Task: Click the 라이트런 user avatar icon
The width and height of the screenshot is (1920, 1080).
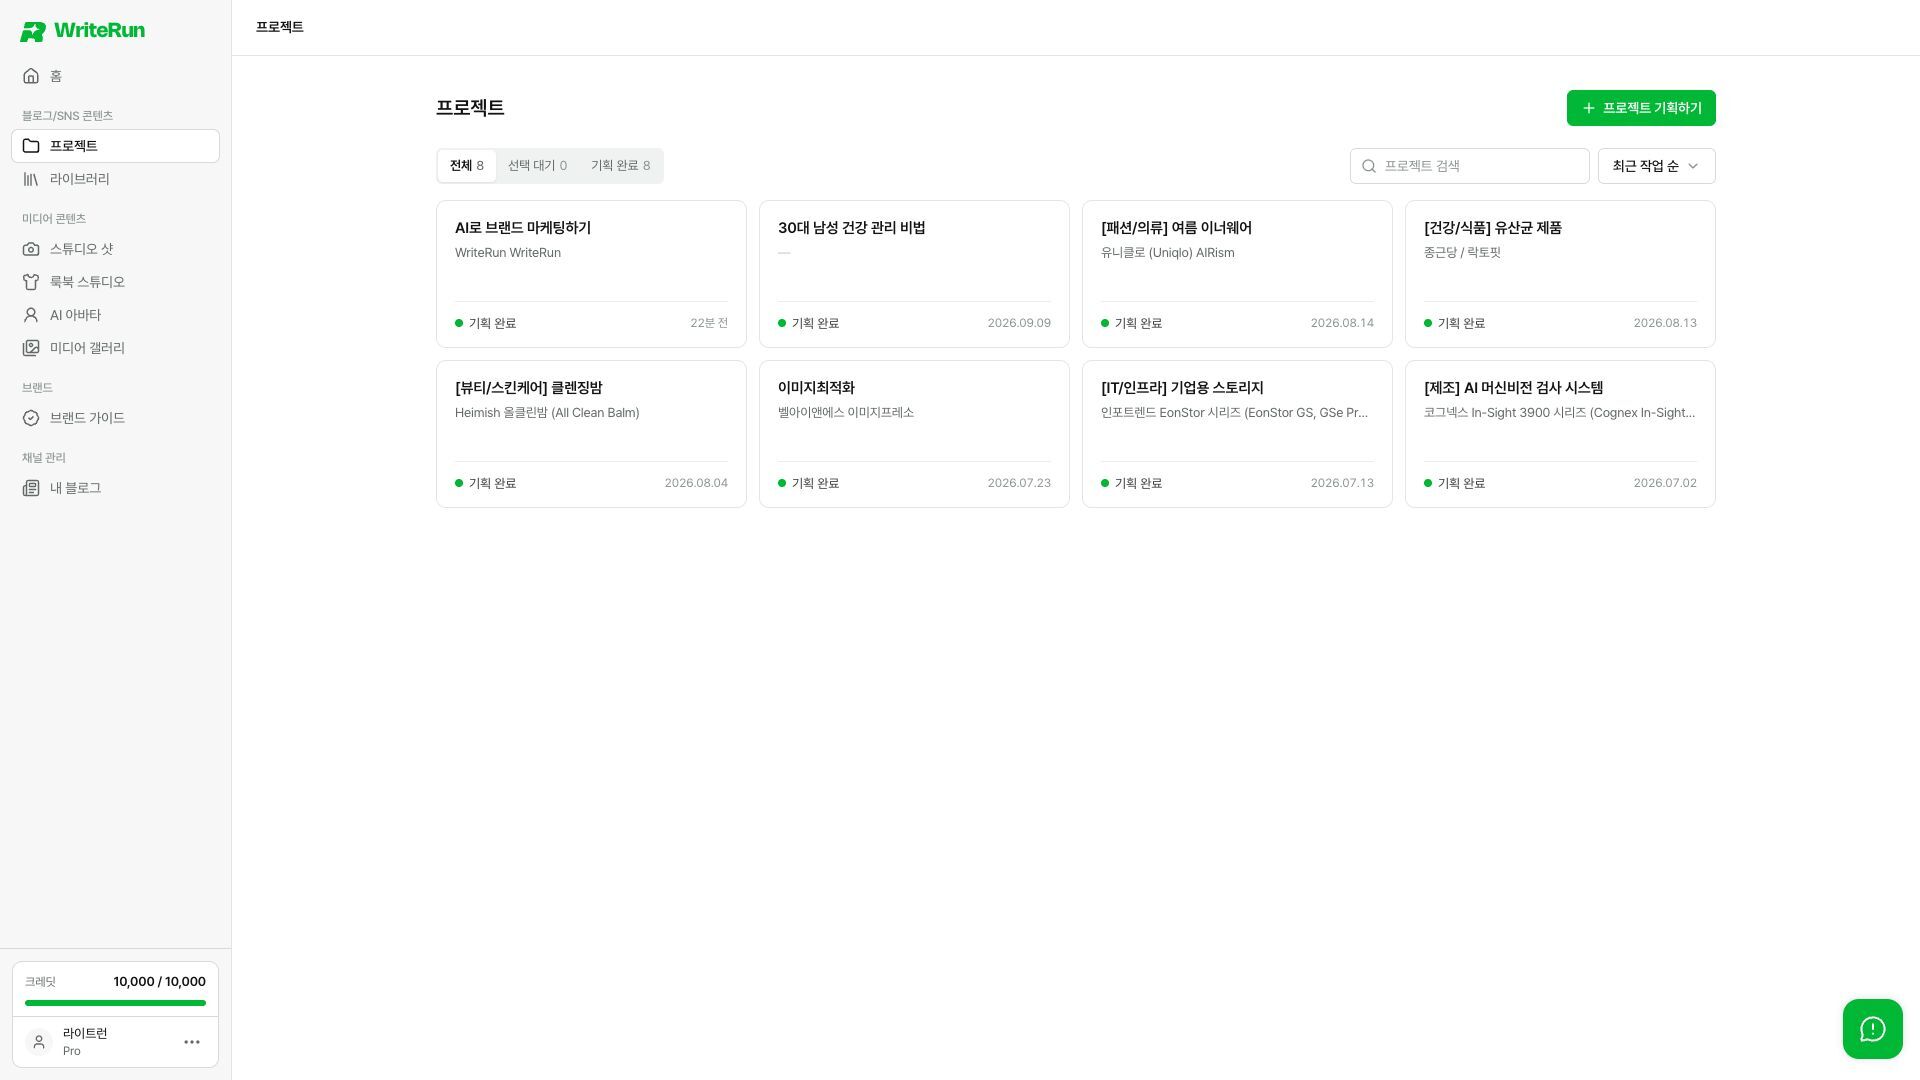Action: point(39,1042)
